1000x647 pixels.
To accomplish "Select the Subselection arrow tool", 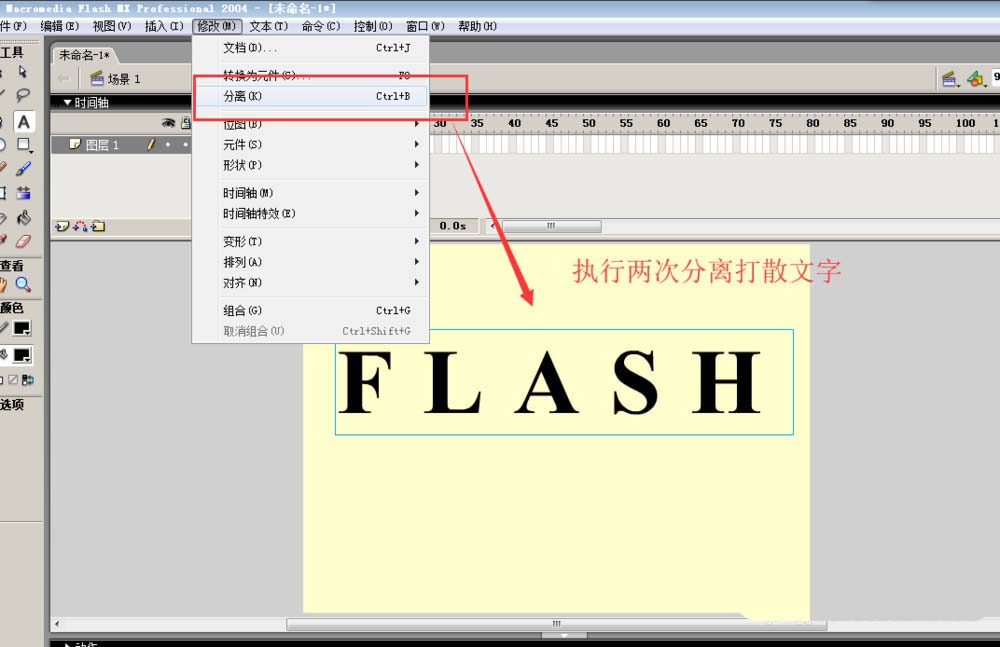I will 23,71.
